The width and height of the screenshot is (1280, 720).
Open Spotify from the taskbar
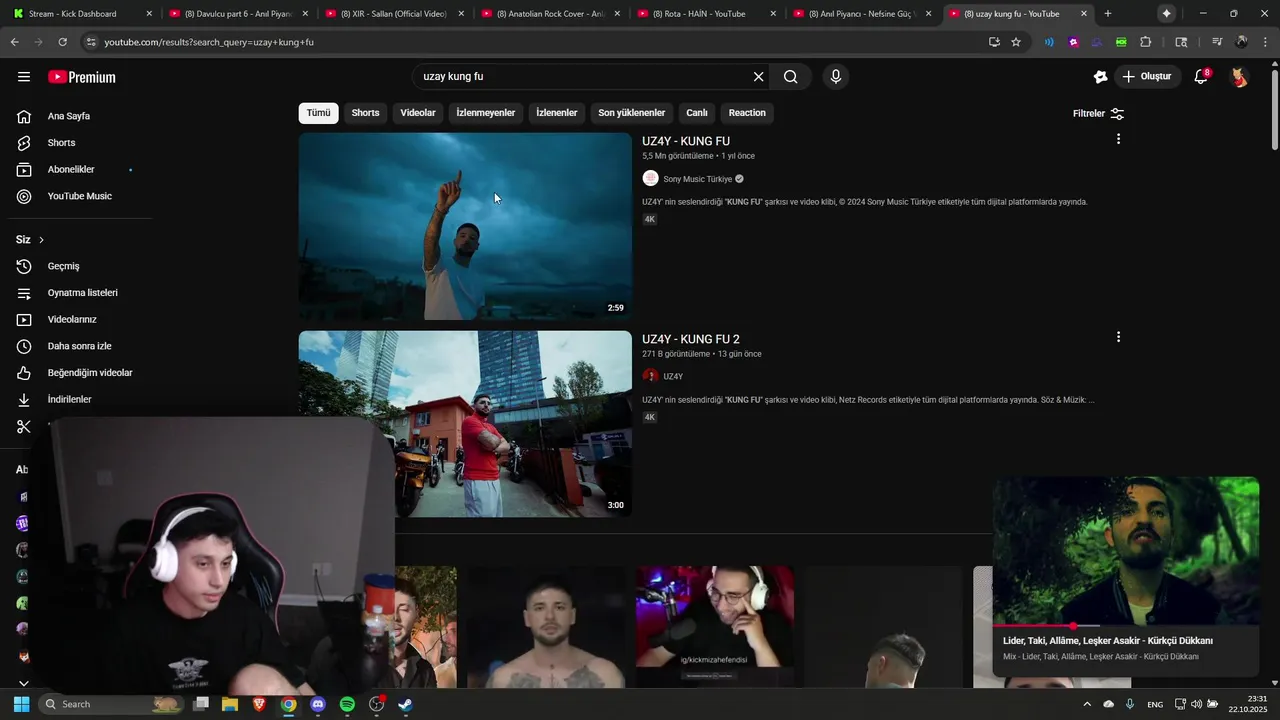347,704
